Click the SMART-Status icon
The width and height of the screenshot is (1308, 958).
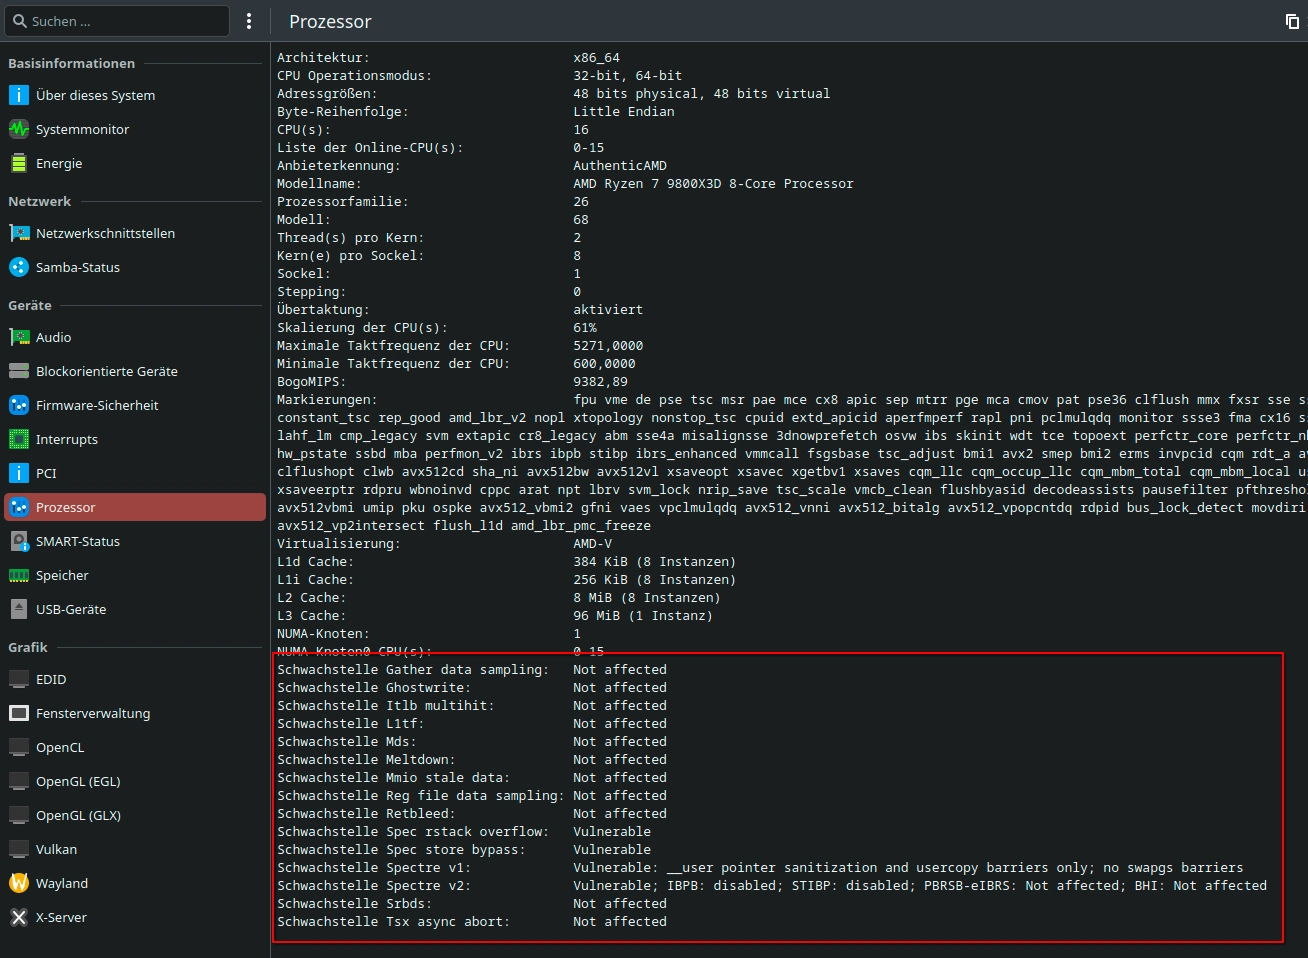tap(19, 541)
